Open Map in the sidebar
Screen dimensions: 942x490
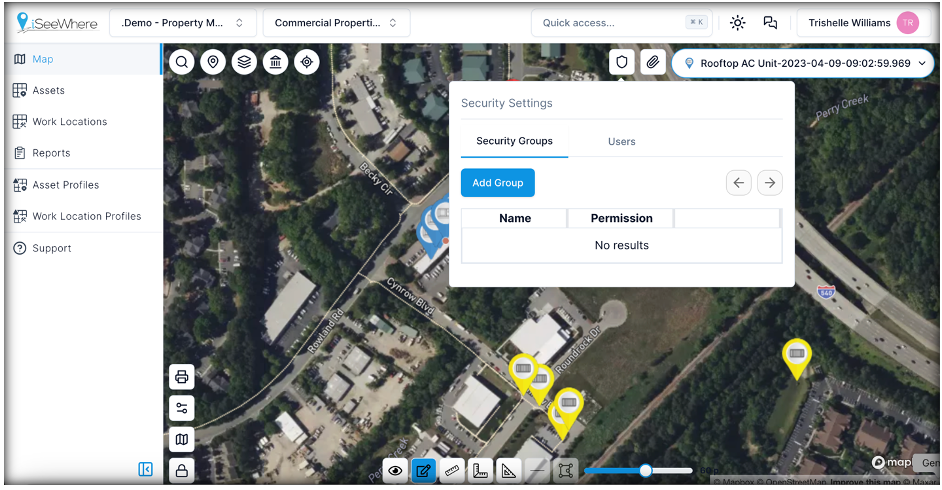coord(83,59)
